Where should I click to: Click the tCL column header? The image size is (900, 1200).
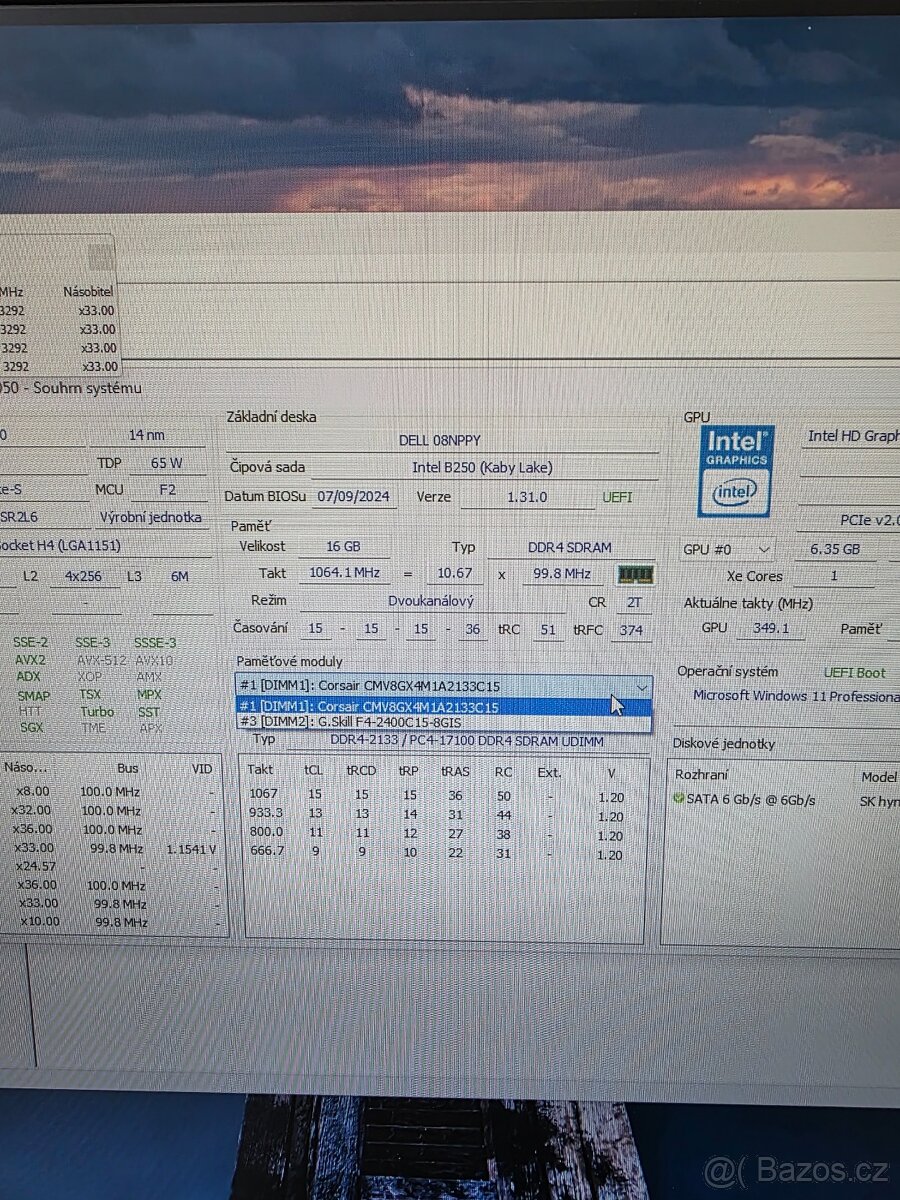(314, 772)
